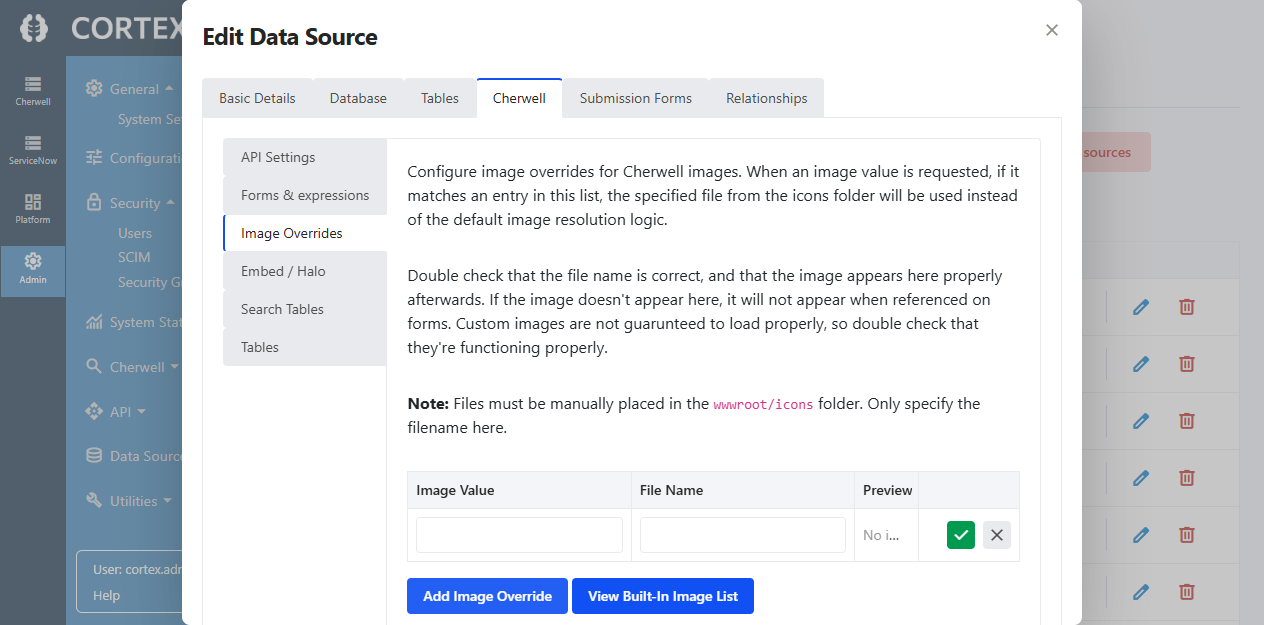Viewport: 1264px width, 625px height.
Task: Click the Cherwell magnifier icon in the admin menu
Action: click(94, 366)
